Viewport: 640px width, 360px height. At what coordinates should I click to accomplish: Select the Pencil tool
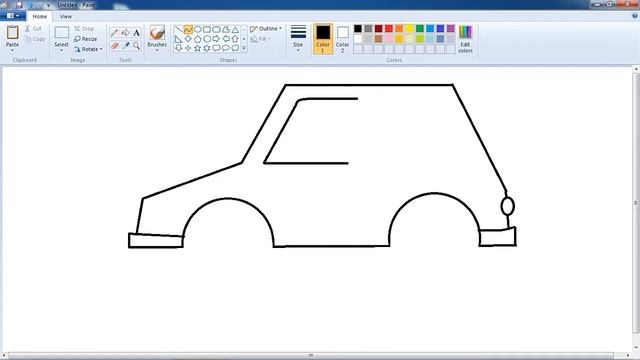coord(115,33)
